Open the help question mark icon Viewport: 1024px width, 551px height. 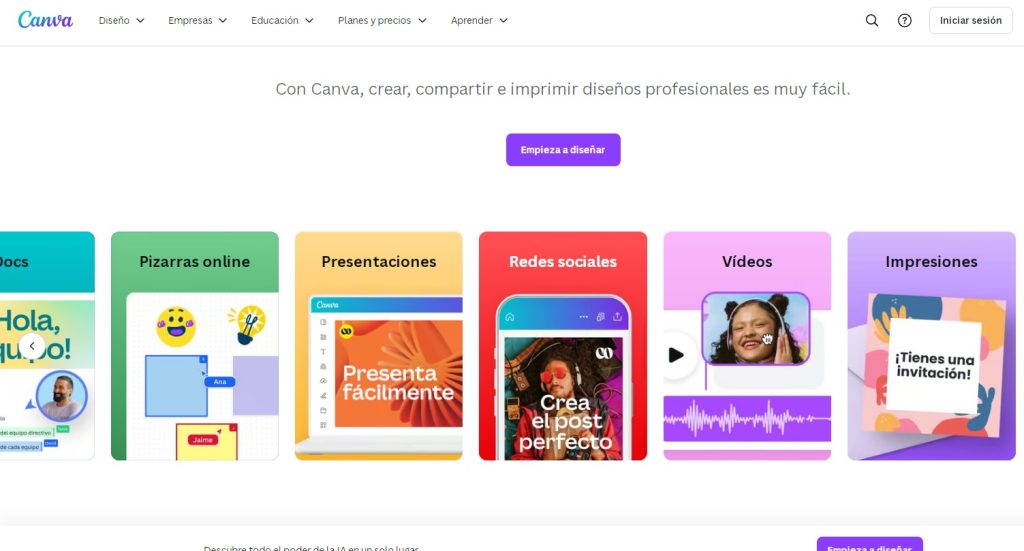(904, 20)
